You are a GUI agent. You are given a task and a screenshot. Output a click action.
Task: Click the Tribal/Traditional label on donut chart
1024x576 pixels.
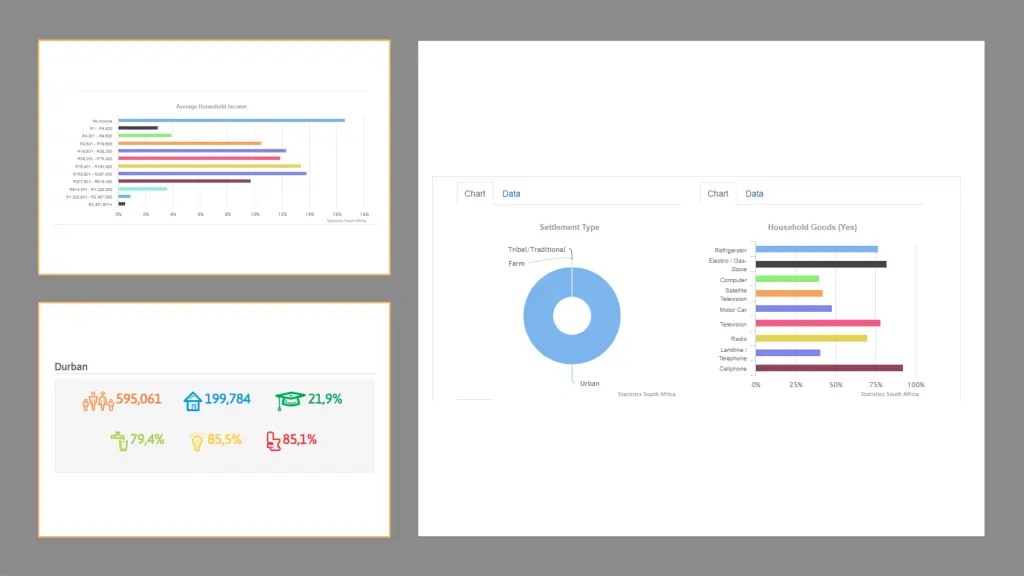click(x=536, y=249)
